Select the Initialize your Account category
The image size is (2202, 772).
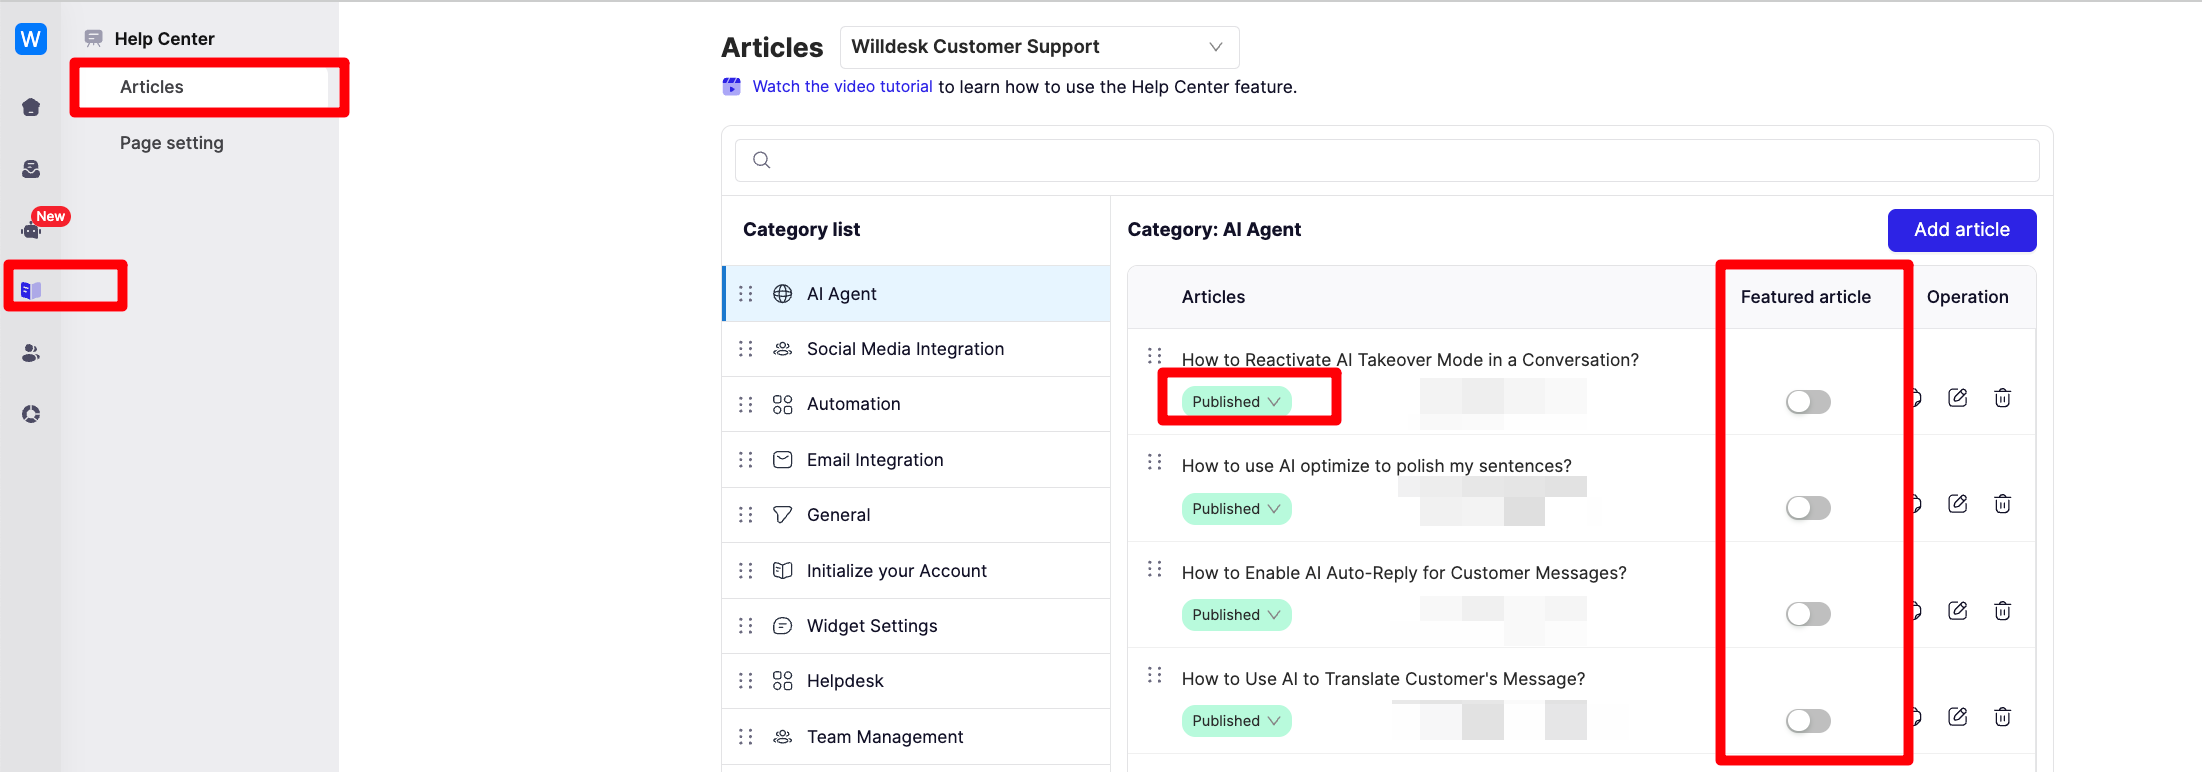coord(916,571)
